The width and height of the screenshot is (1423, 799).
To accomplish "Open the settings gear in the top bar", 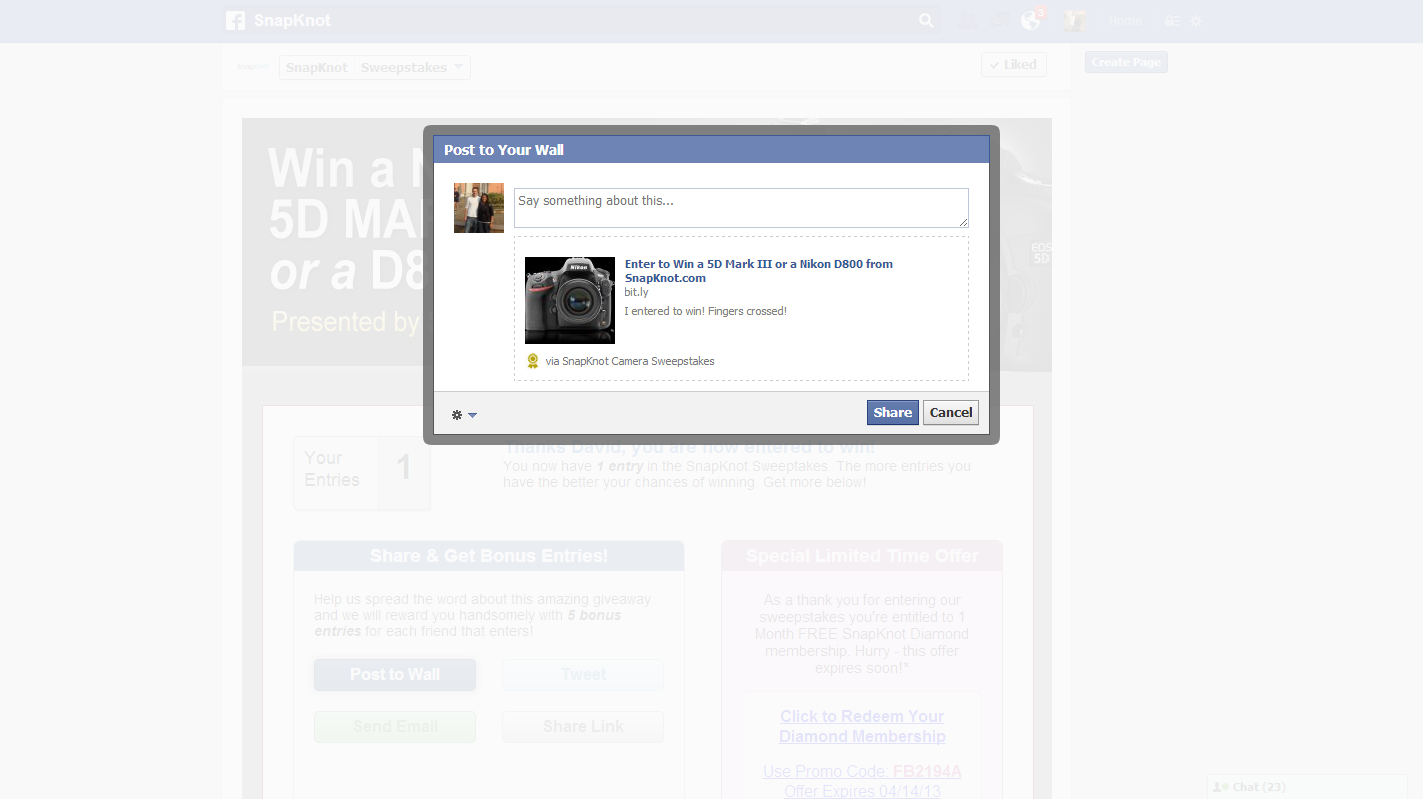I will pos(1196,21).
